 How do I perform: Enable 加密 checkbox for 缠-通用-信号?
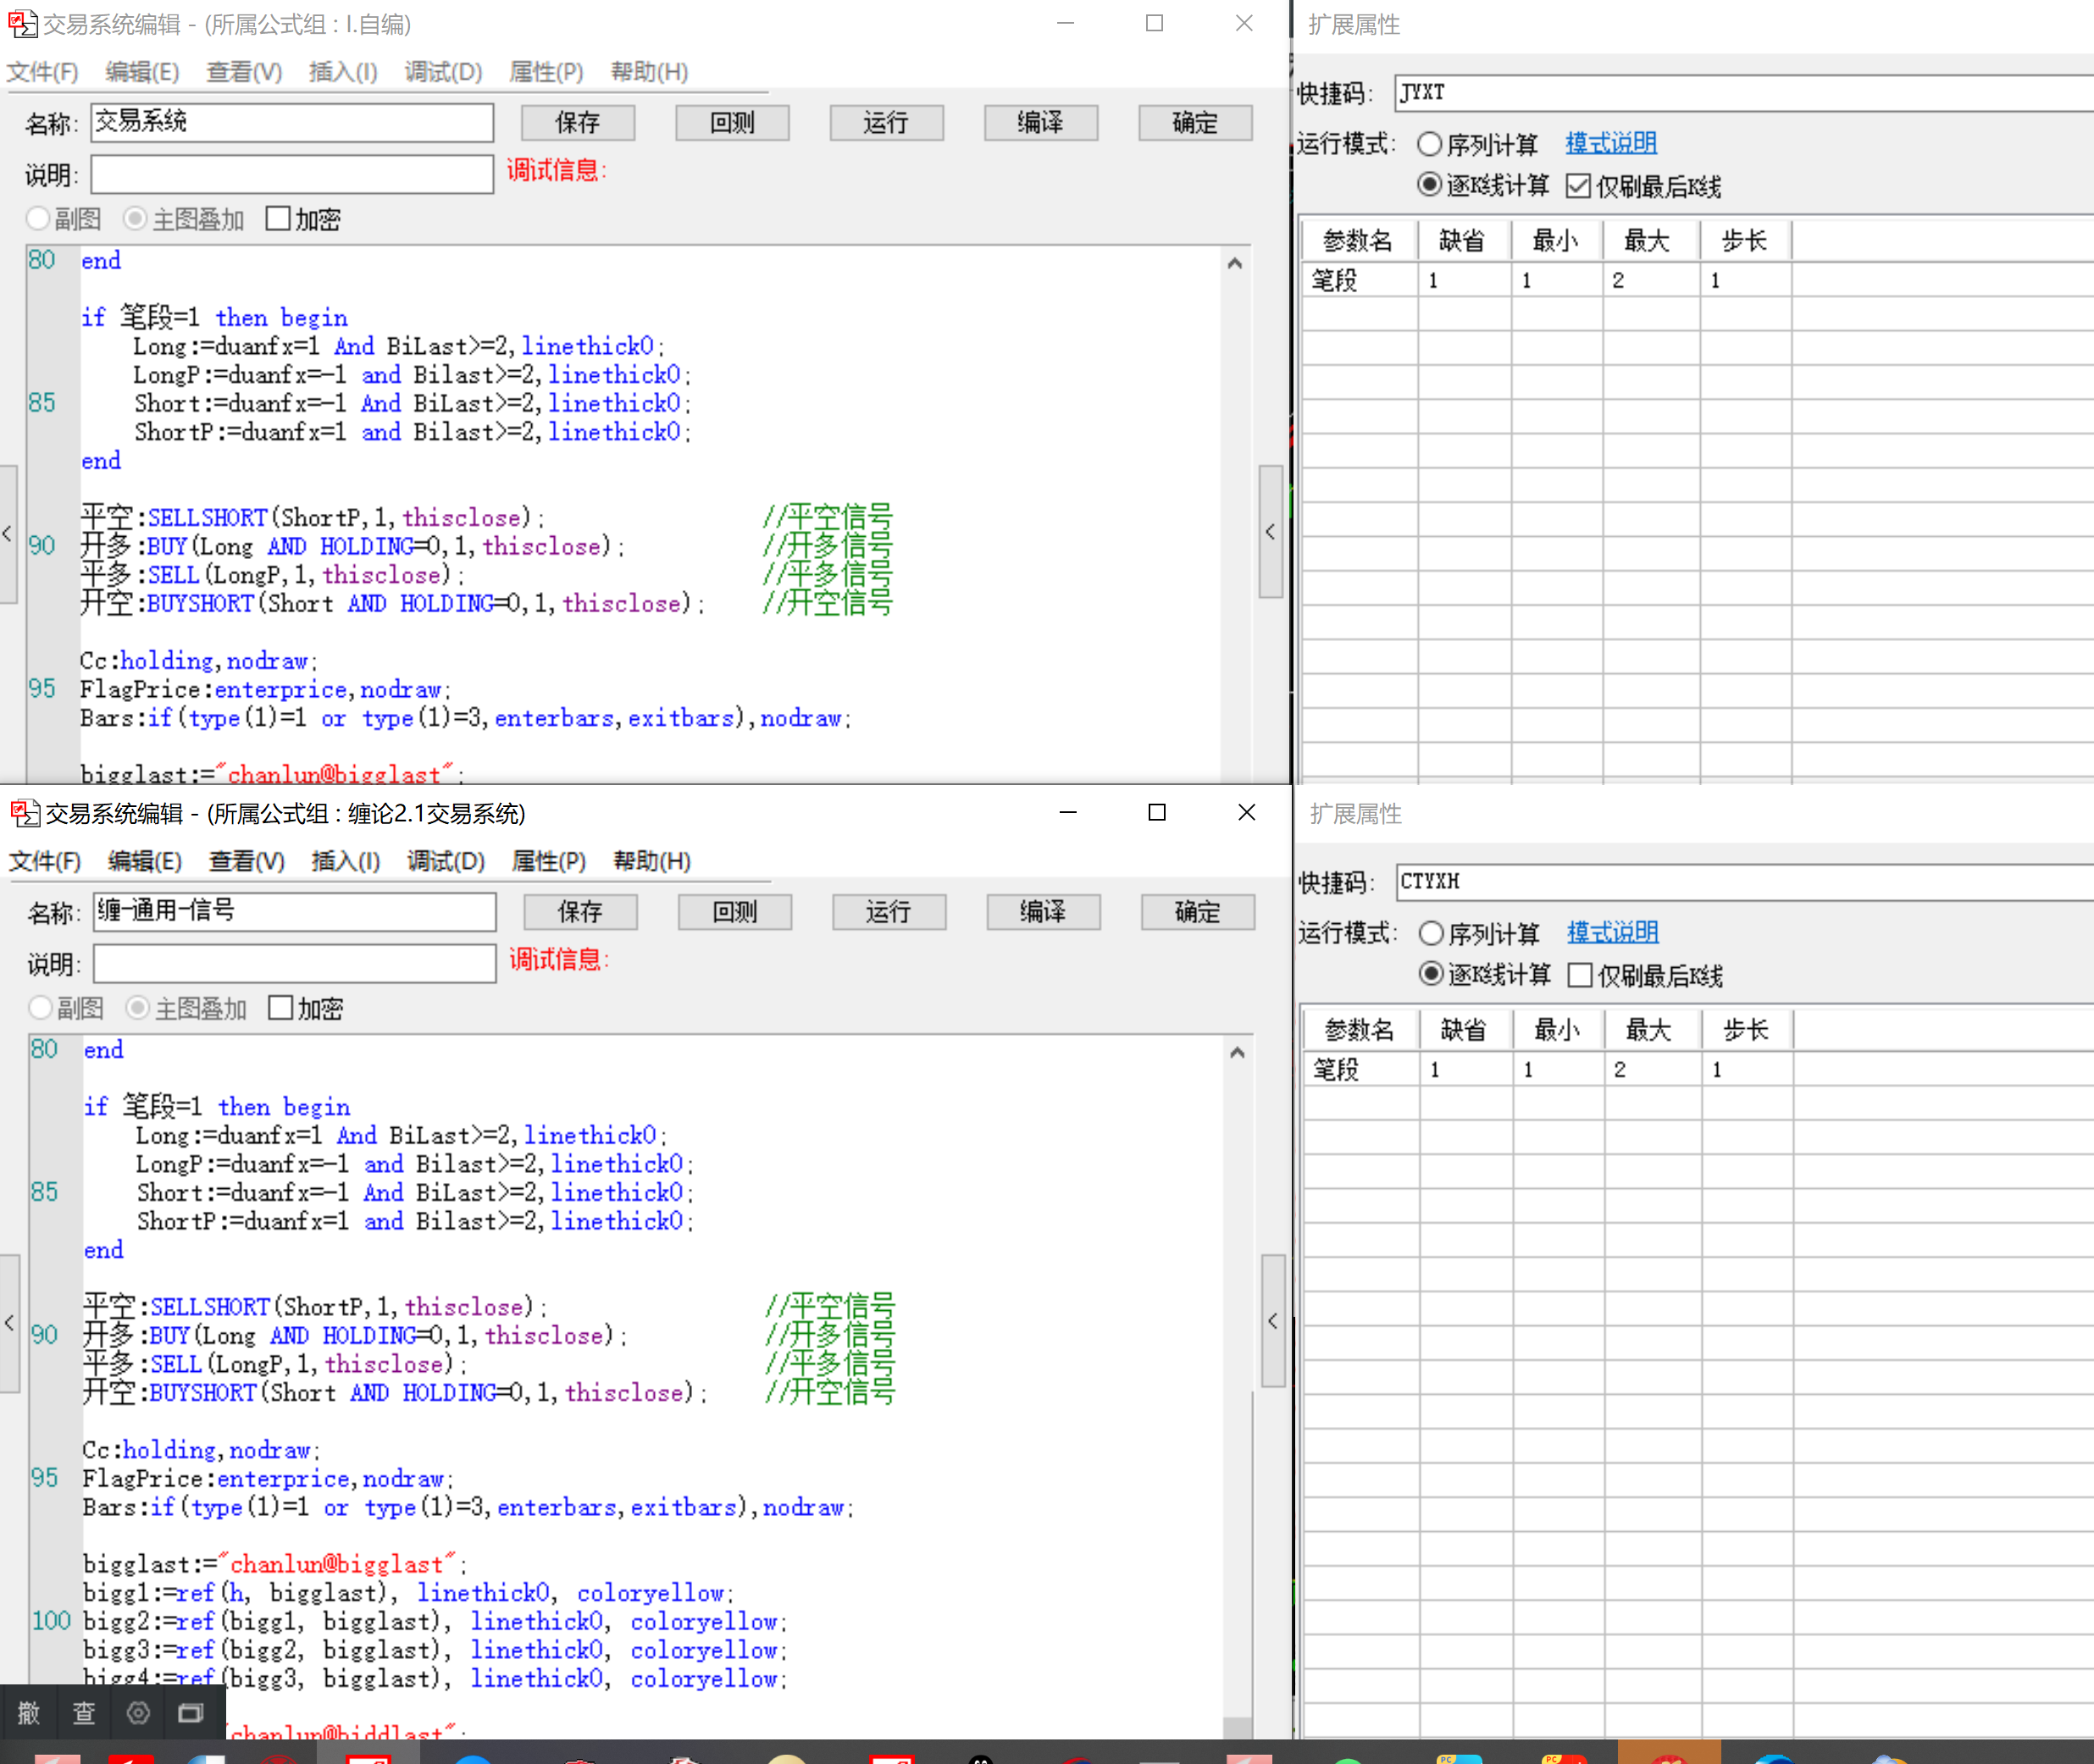pos(281,1008)
